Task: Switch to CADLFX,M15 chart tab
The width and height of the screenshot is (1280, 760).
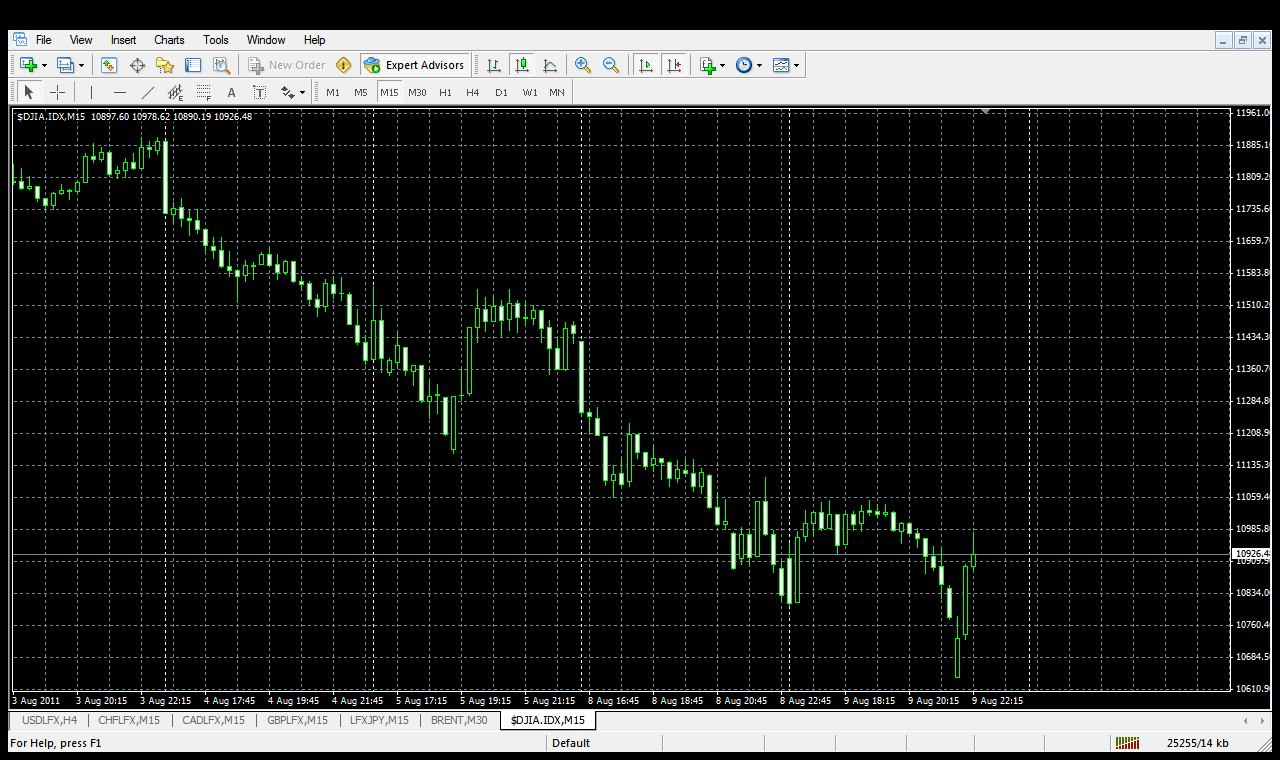Action: (x=213, y=720)
